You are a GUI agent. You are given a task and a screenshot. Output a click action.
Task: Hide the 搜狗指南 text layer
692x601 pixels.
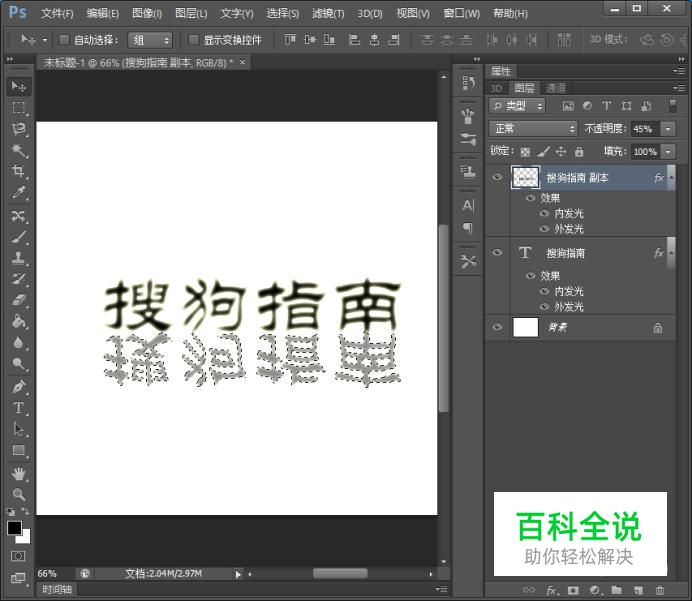click(497, 252)
